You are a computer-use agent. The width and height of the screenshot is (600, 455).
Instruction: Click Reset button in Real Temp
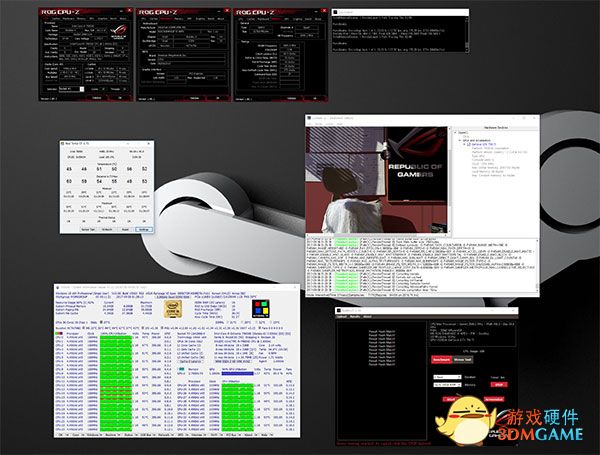125,229
